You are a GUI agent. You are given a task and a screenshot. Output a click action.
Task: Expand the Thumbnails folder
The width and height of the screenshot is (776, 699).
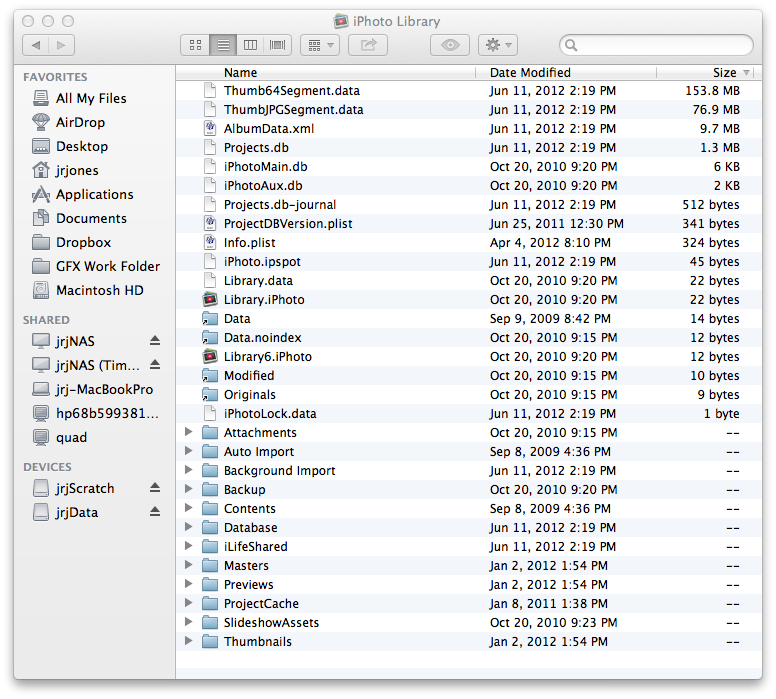click(189, 641)
